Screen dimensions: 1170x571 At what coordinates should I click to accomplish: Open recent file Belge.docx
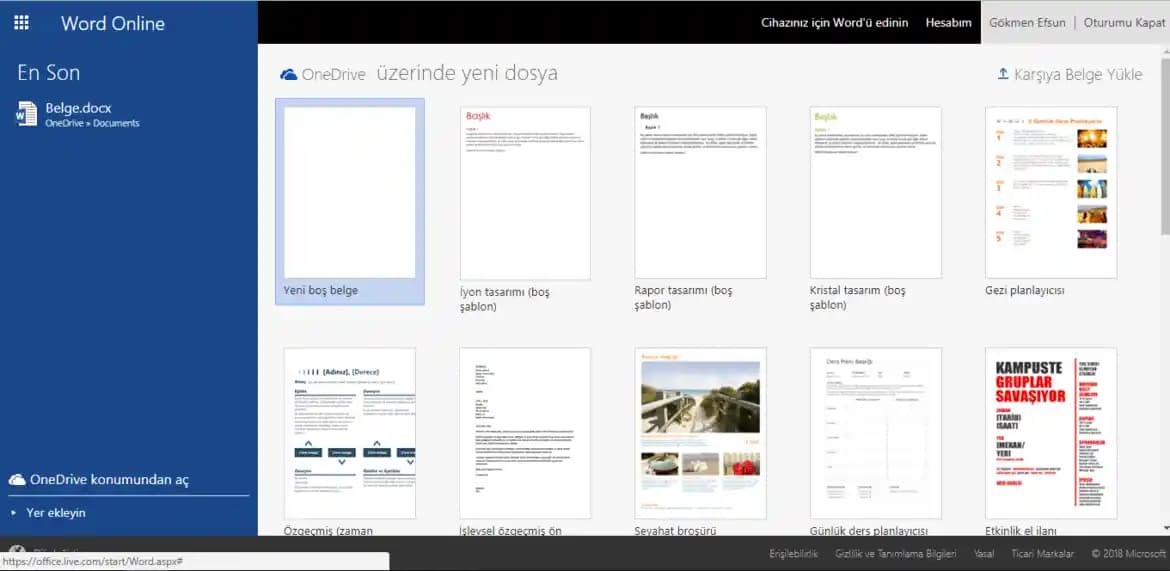(x=78, y=108)
